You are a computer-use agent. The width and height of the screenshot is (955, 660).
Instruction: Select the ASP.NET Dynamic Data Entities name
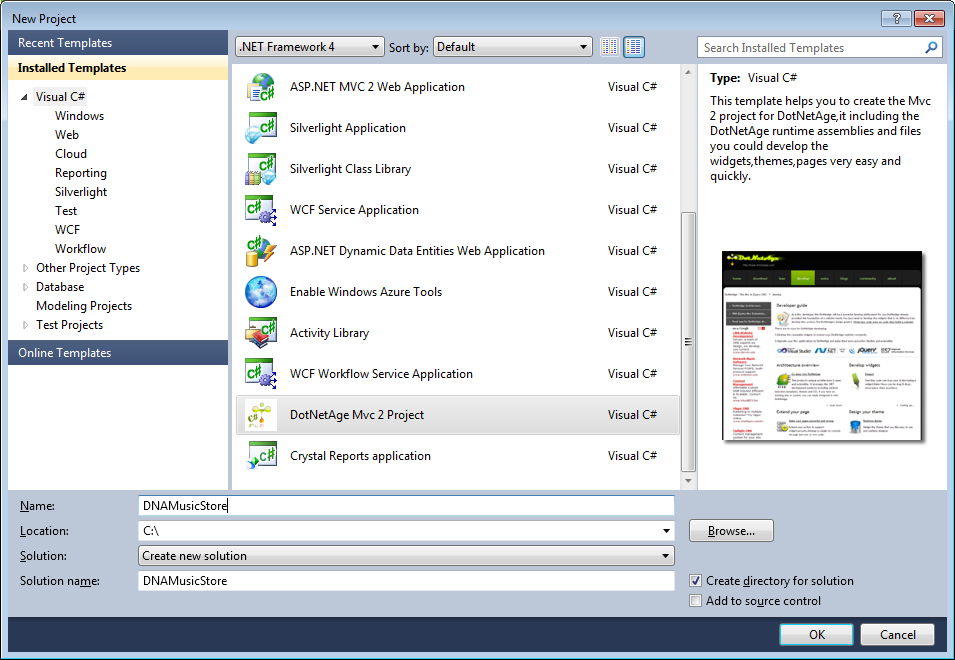coord(417,251)
